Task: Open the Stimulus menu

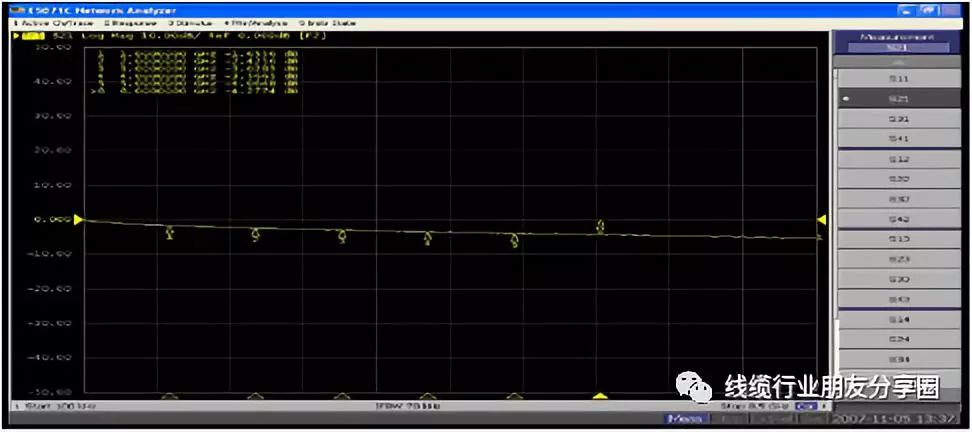Action: pos(190,23)
